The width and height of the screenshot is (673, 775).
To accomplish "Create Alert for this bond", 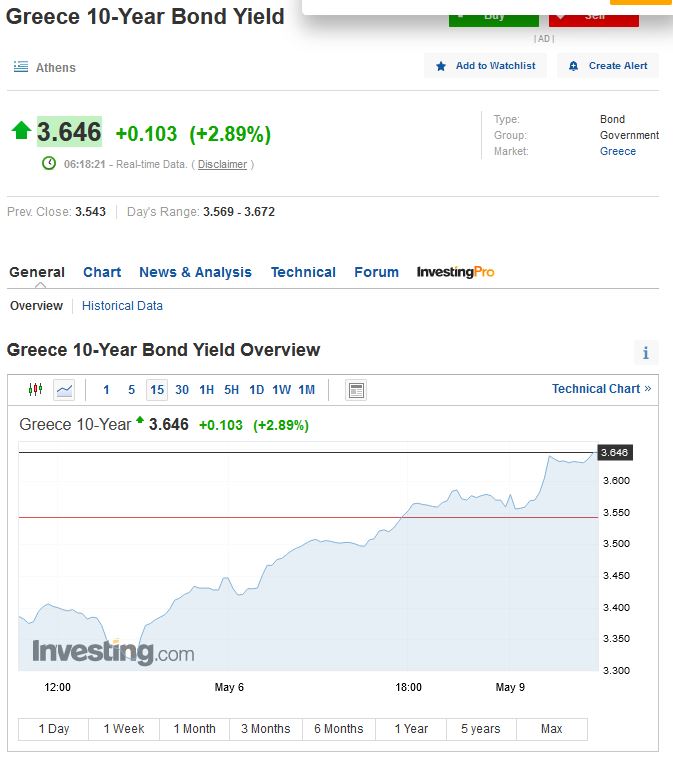I will [x=608, y=66].
